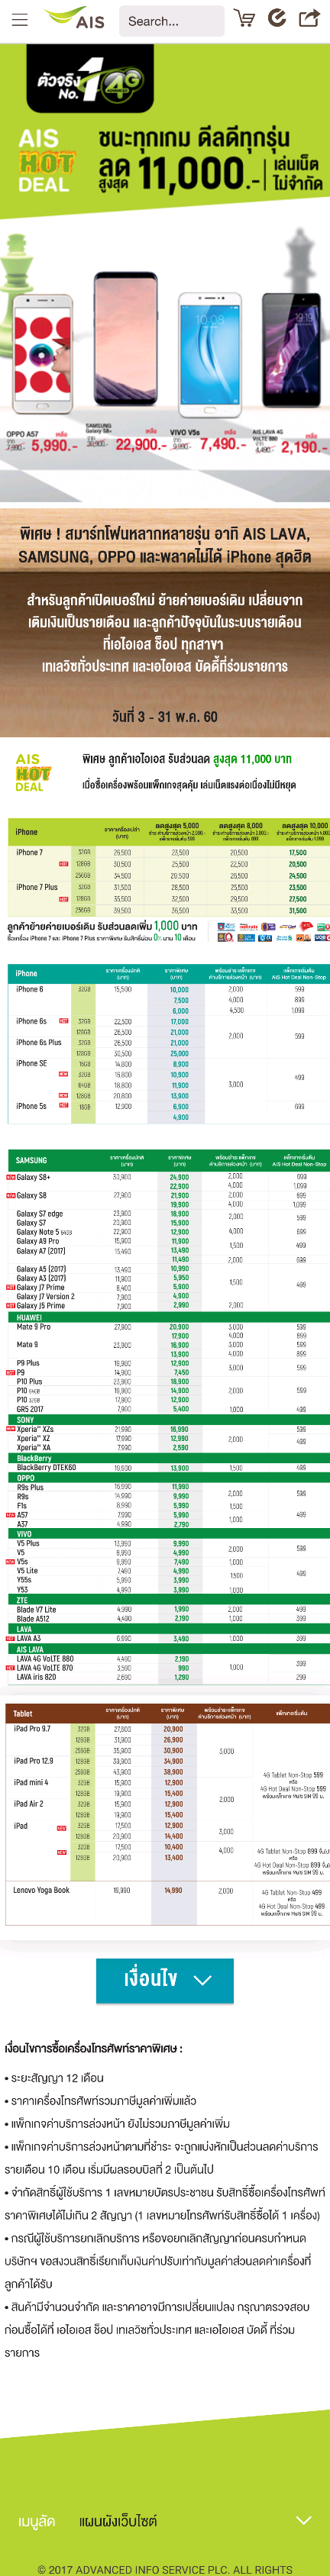Click the AIS logo
The width and height of the screenshot is (330, 2576).
76,19
